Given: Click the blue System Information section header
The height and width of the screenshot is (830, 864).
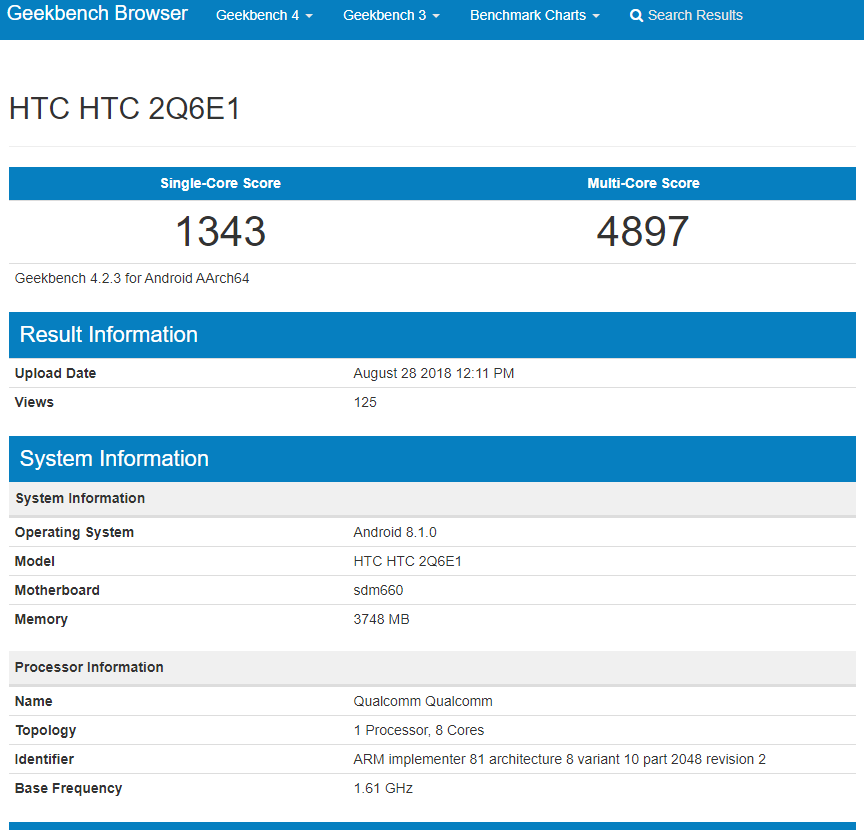Looking at the screenshot, I should [x=432, y=459].
